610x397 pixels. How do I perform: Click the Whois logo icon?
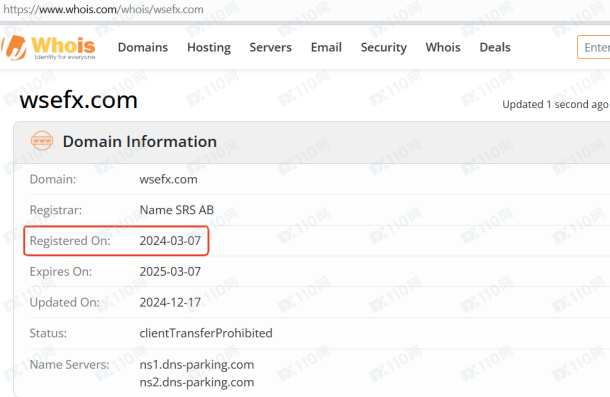point(14,48)
